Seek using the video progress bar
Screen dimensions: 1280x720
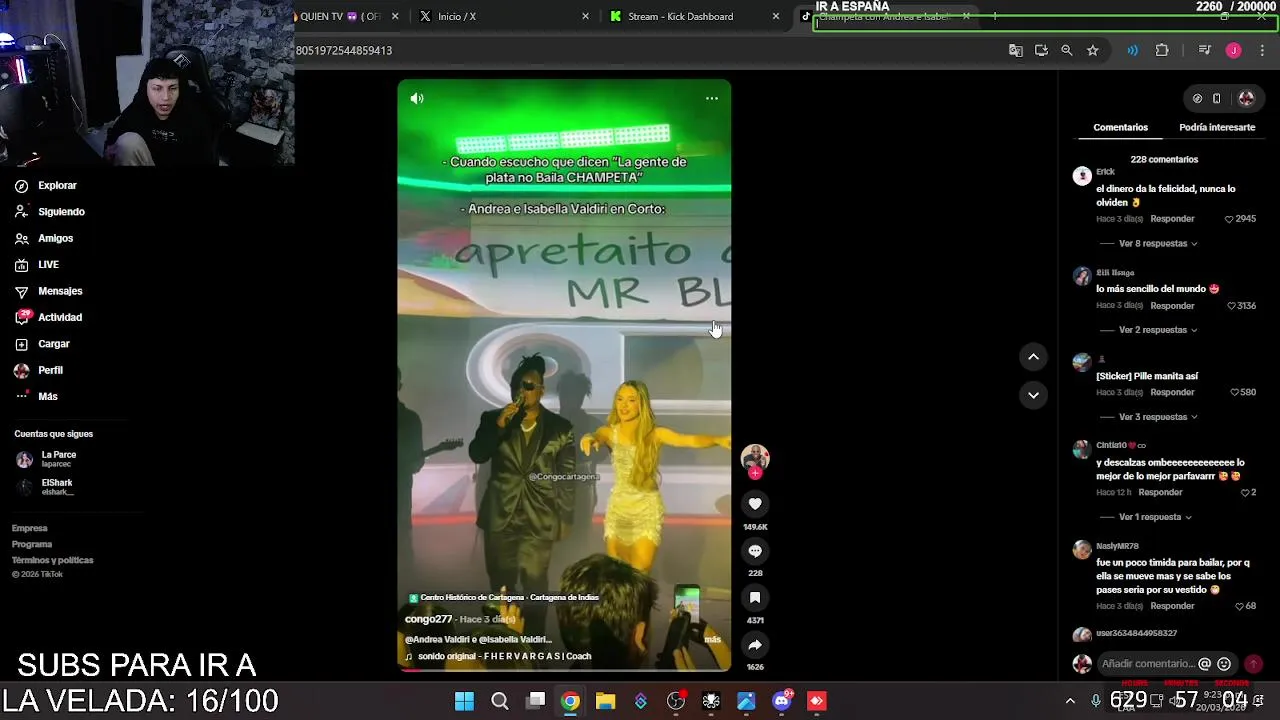tap(564, 670)
